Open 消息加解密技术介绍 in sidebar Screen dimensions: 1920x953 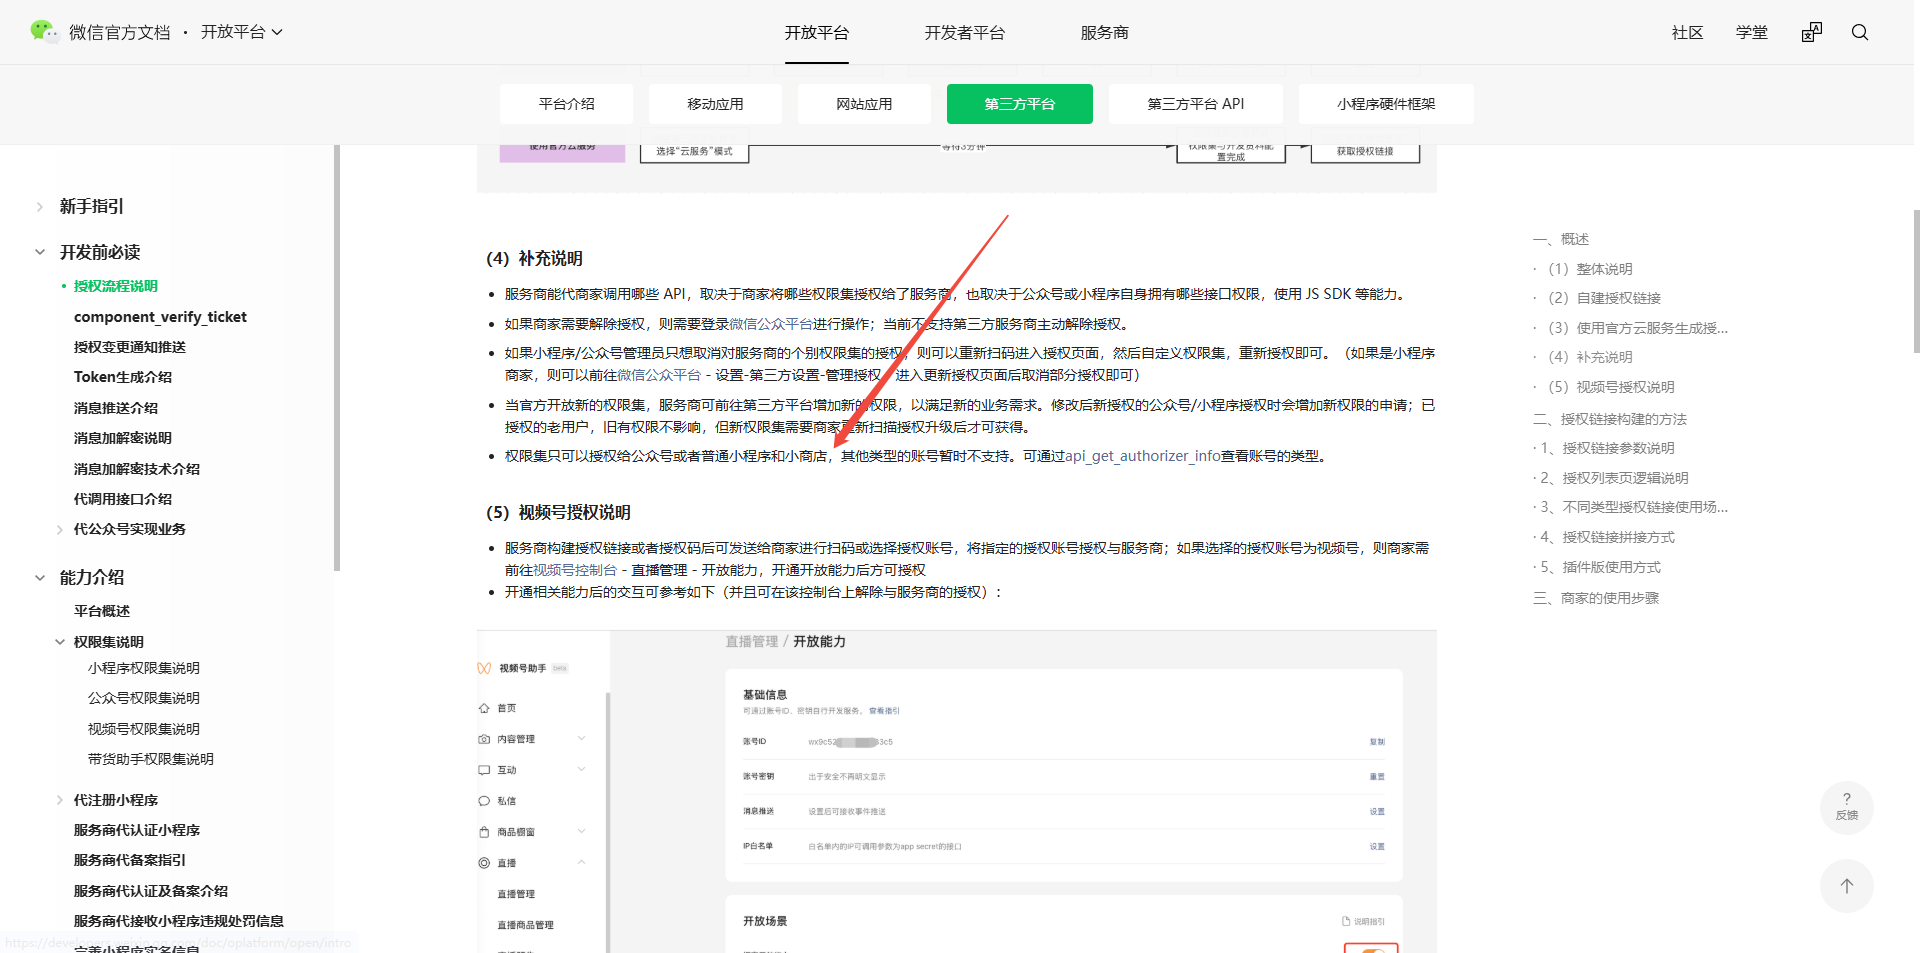[137, 469]
